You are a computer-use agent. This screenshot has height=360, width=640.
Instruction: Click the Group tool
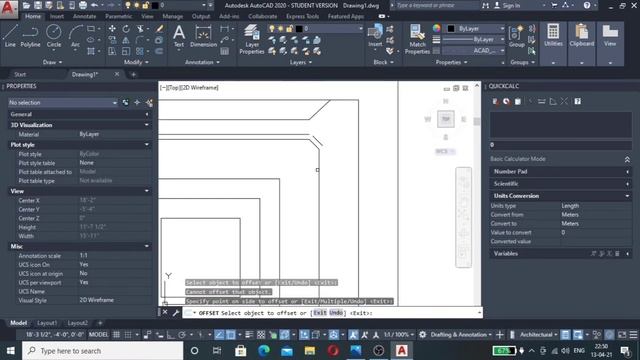(x=517, y=36)
